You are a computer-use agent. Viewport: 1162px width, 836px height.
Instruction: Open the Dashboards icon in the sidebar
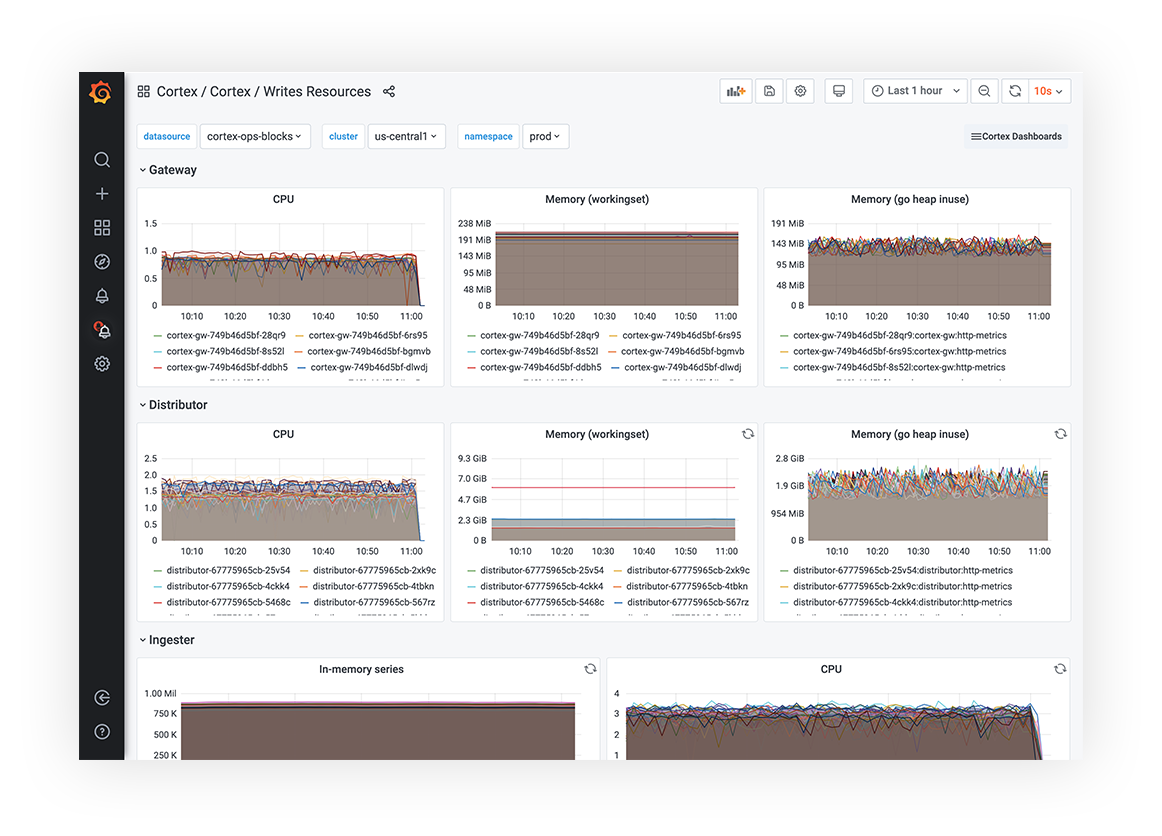101,227
